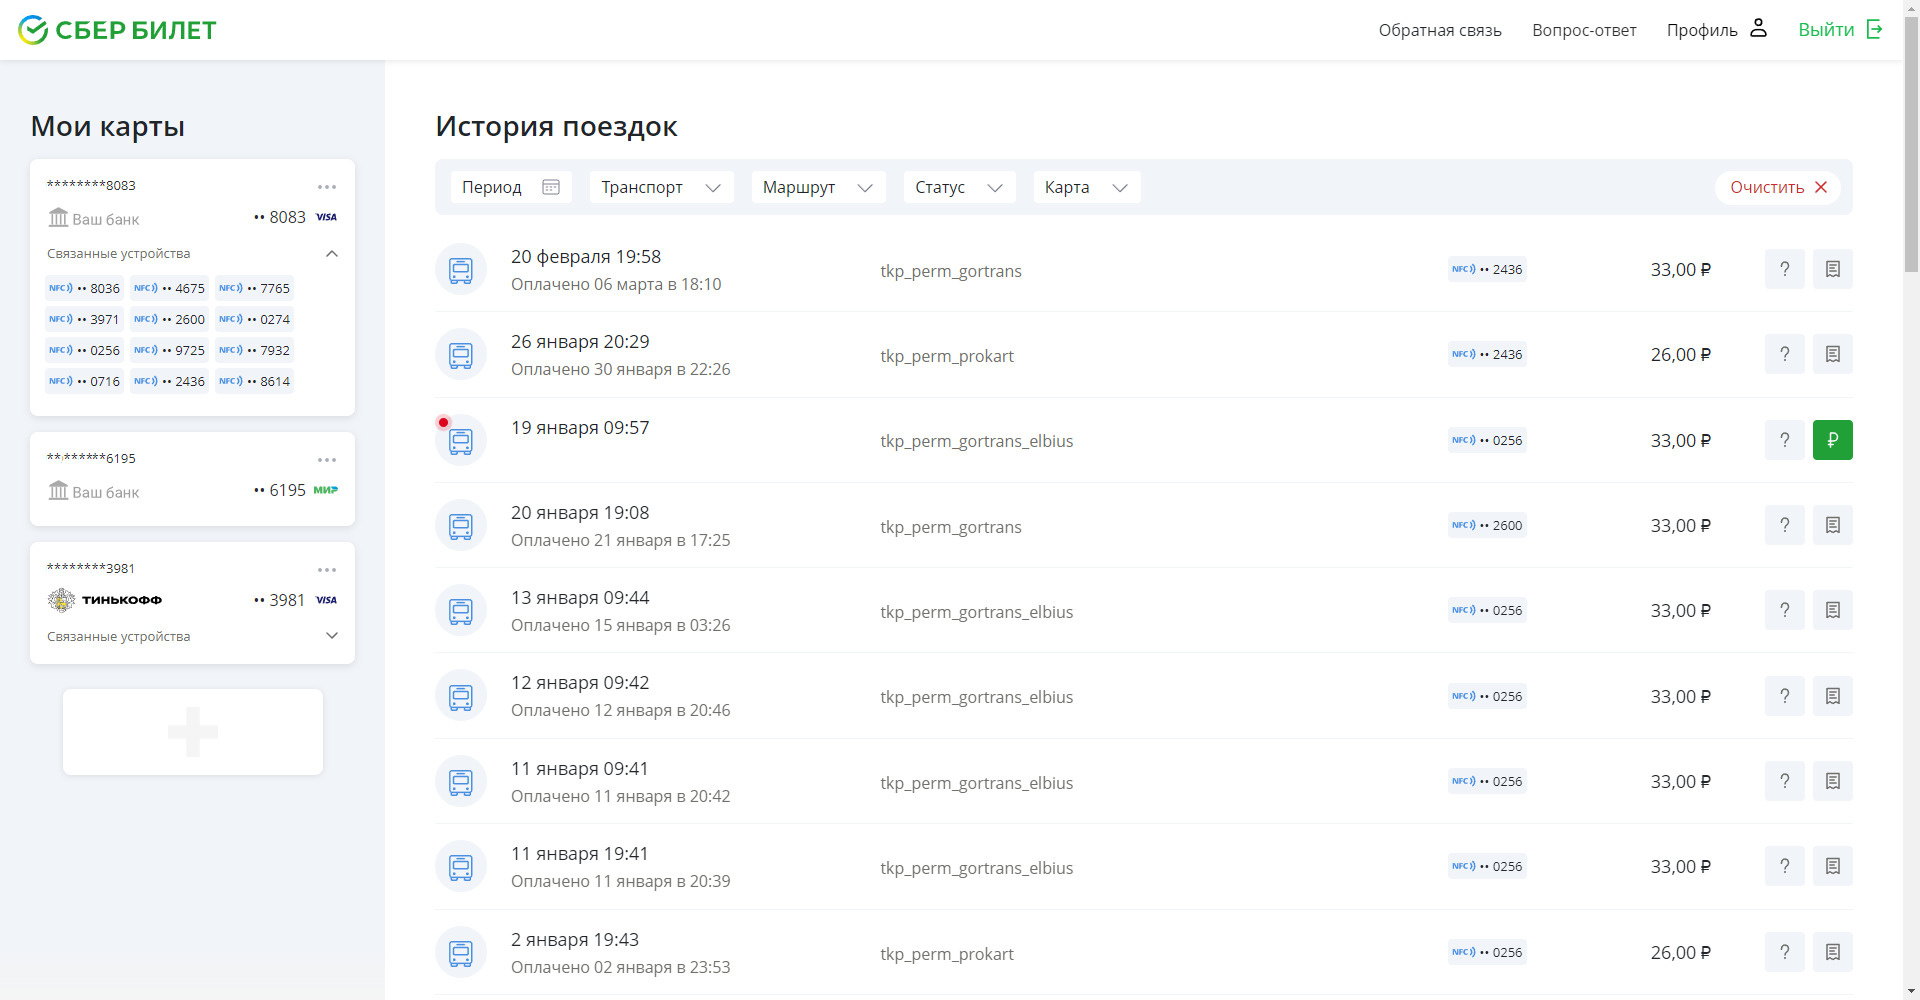Open options menu for card ending 8083
Viewport: 1920px width, 1000px height.
327,187
